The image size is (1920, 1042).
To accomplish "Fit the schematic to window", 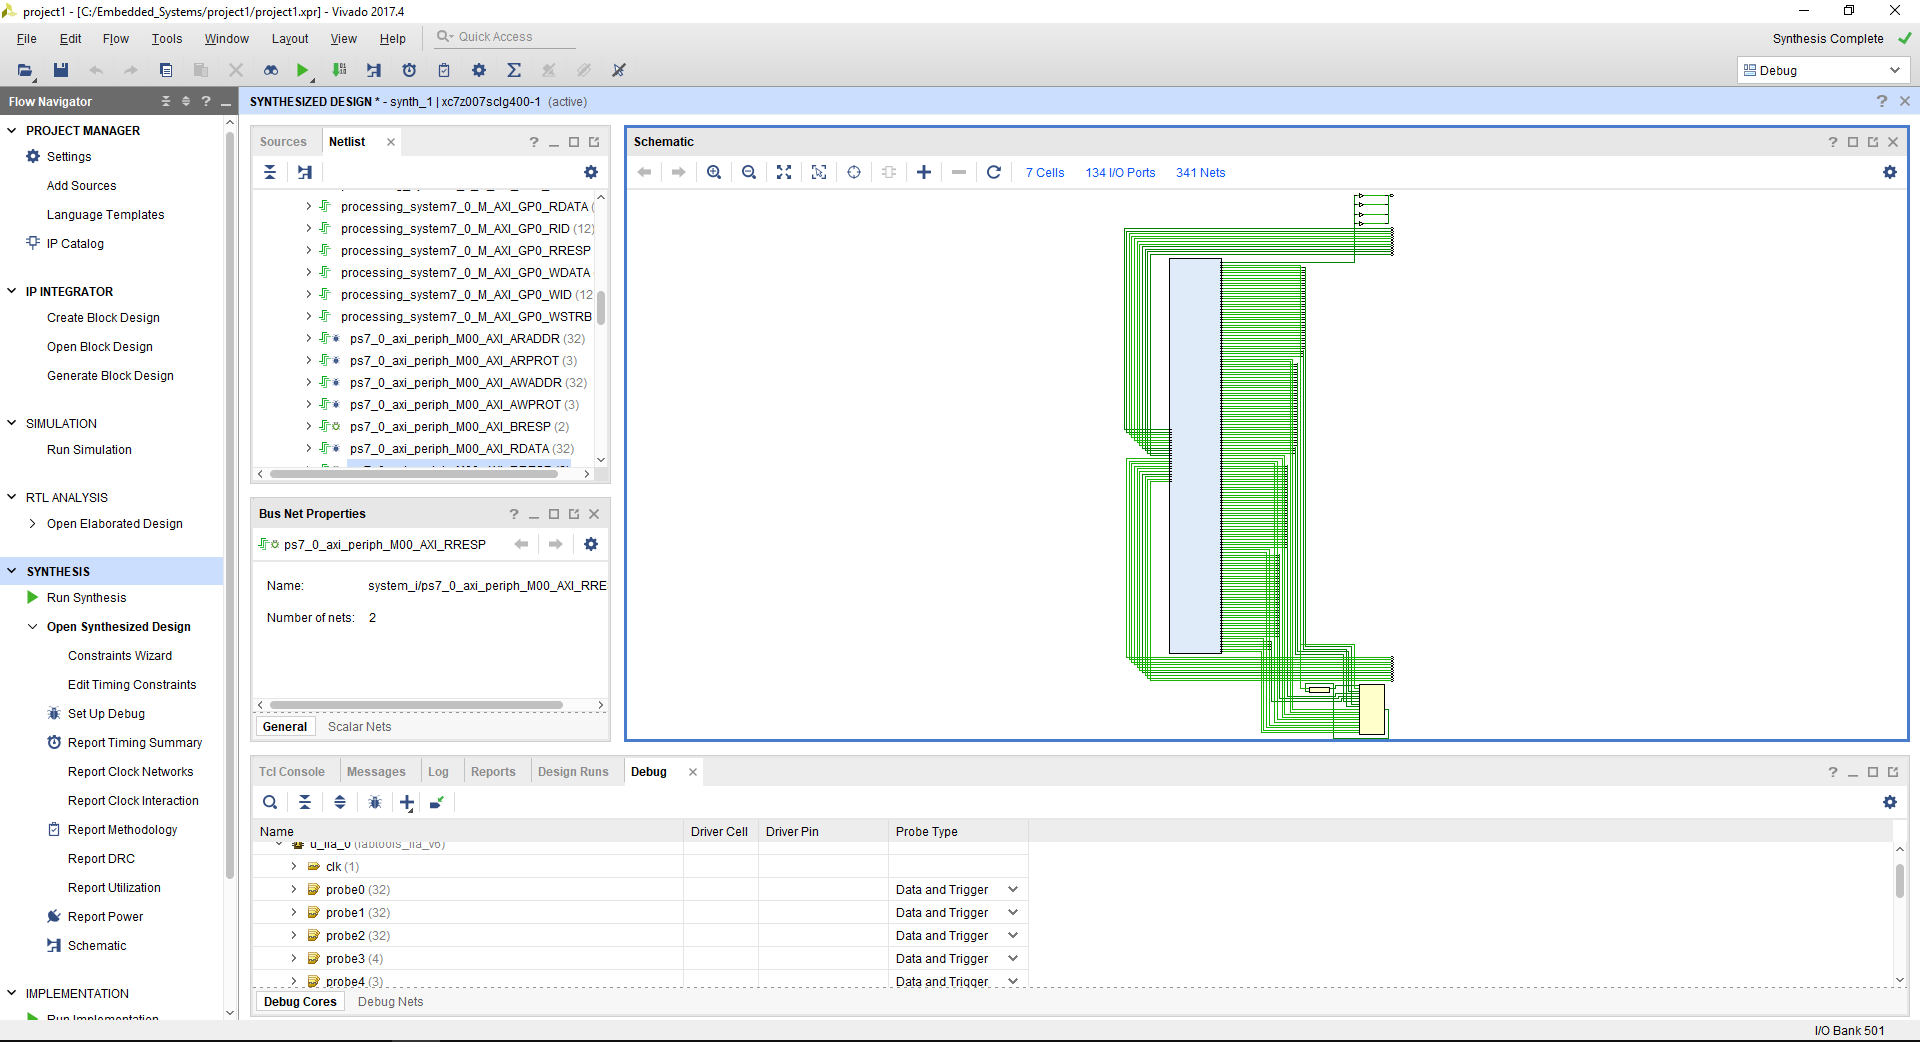I will 784,172.
